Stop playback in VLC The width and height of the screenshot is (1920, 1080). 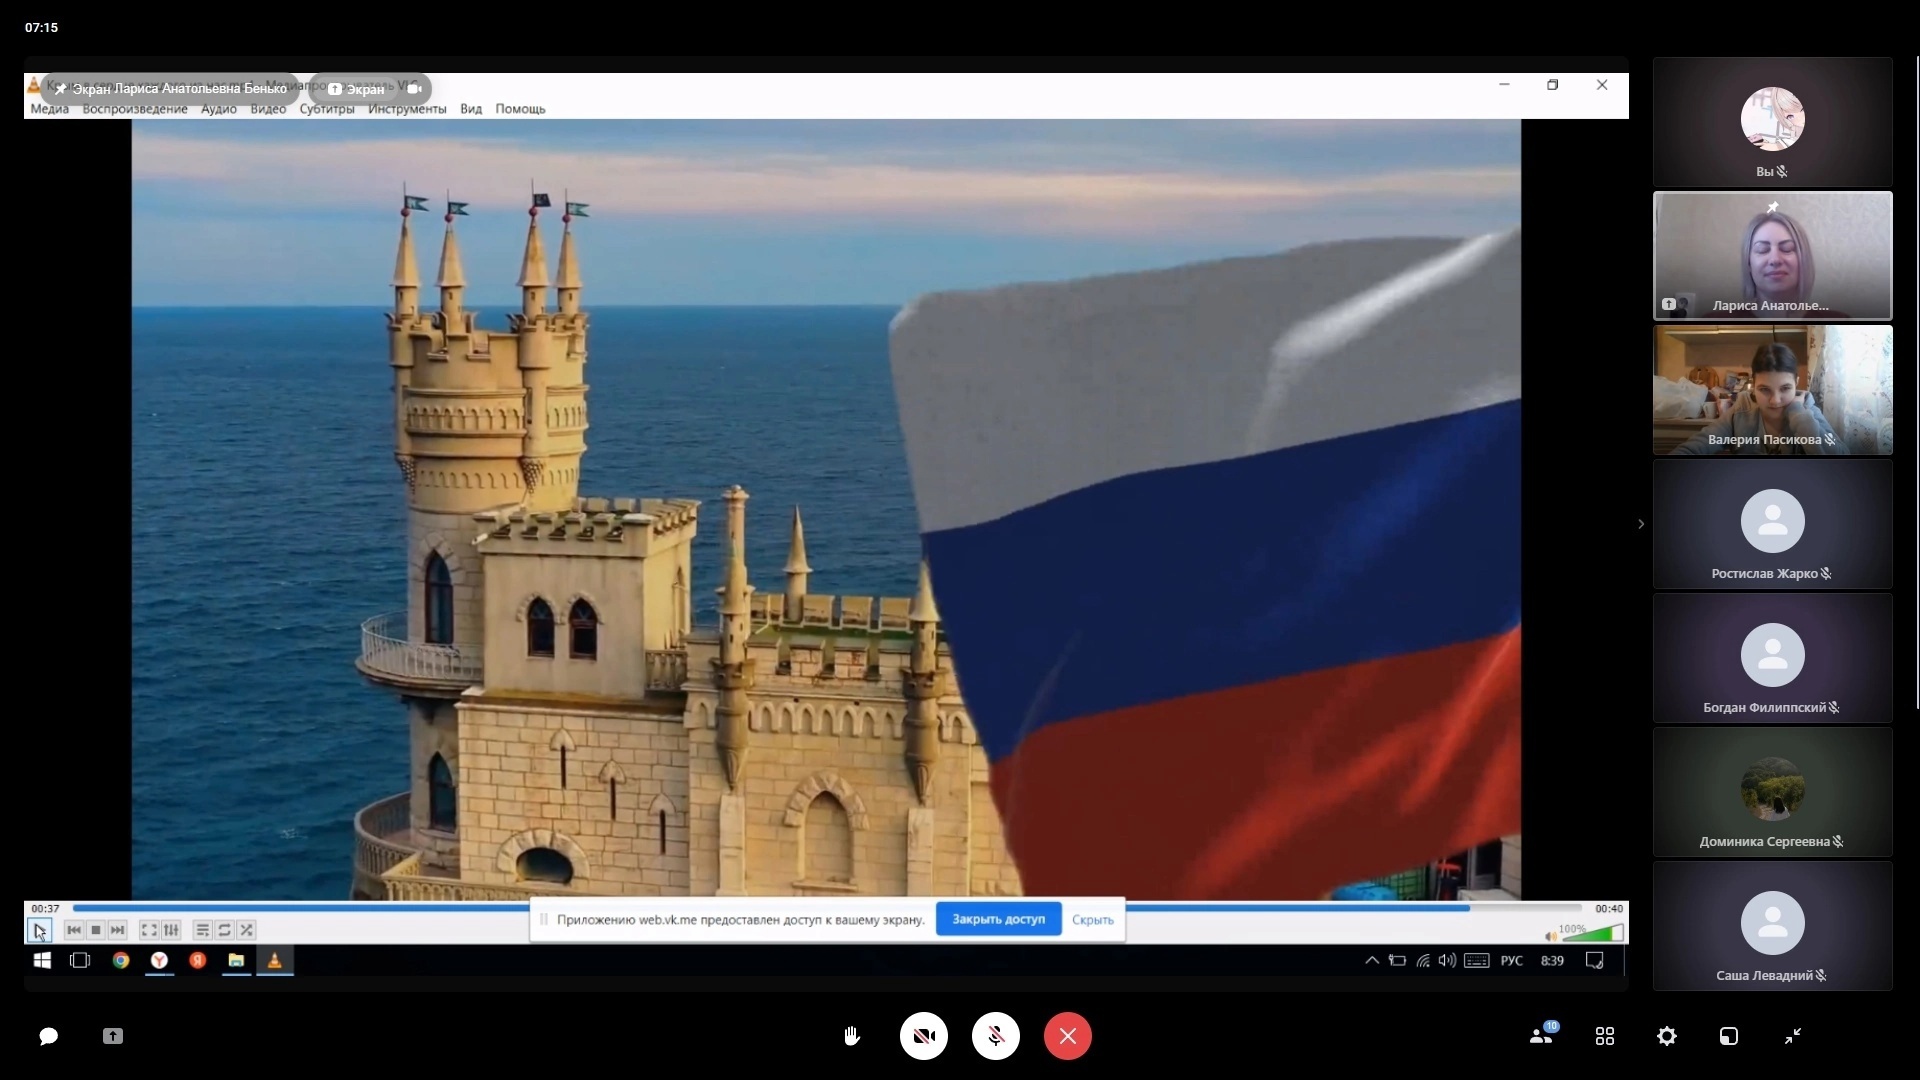[x=96, y=930]
